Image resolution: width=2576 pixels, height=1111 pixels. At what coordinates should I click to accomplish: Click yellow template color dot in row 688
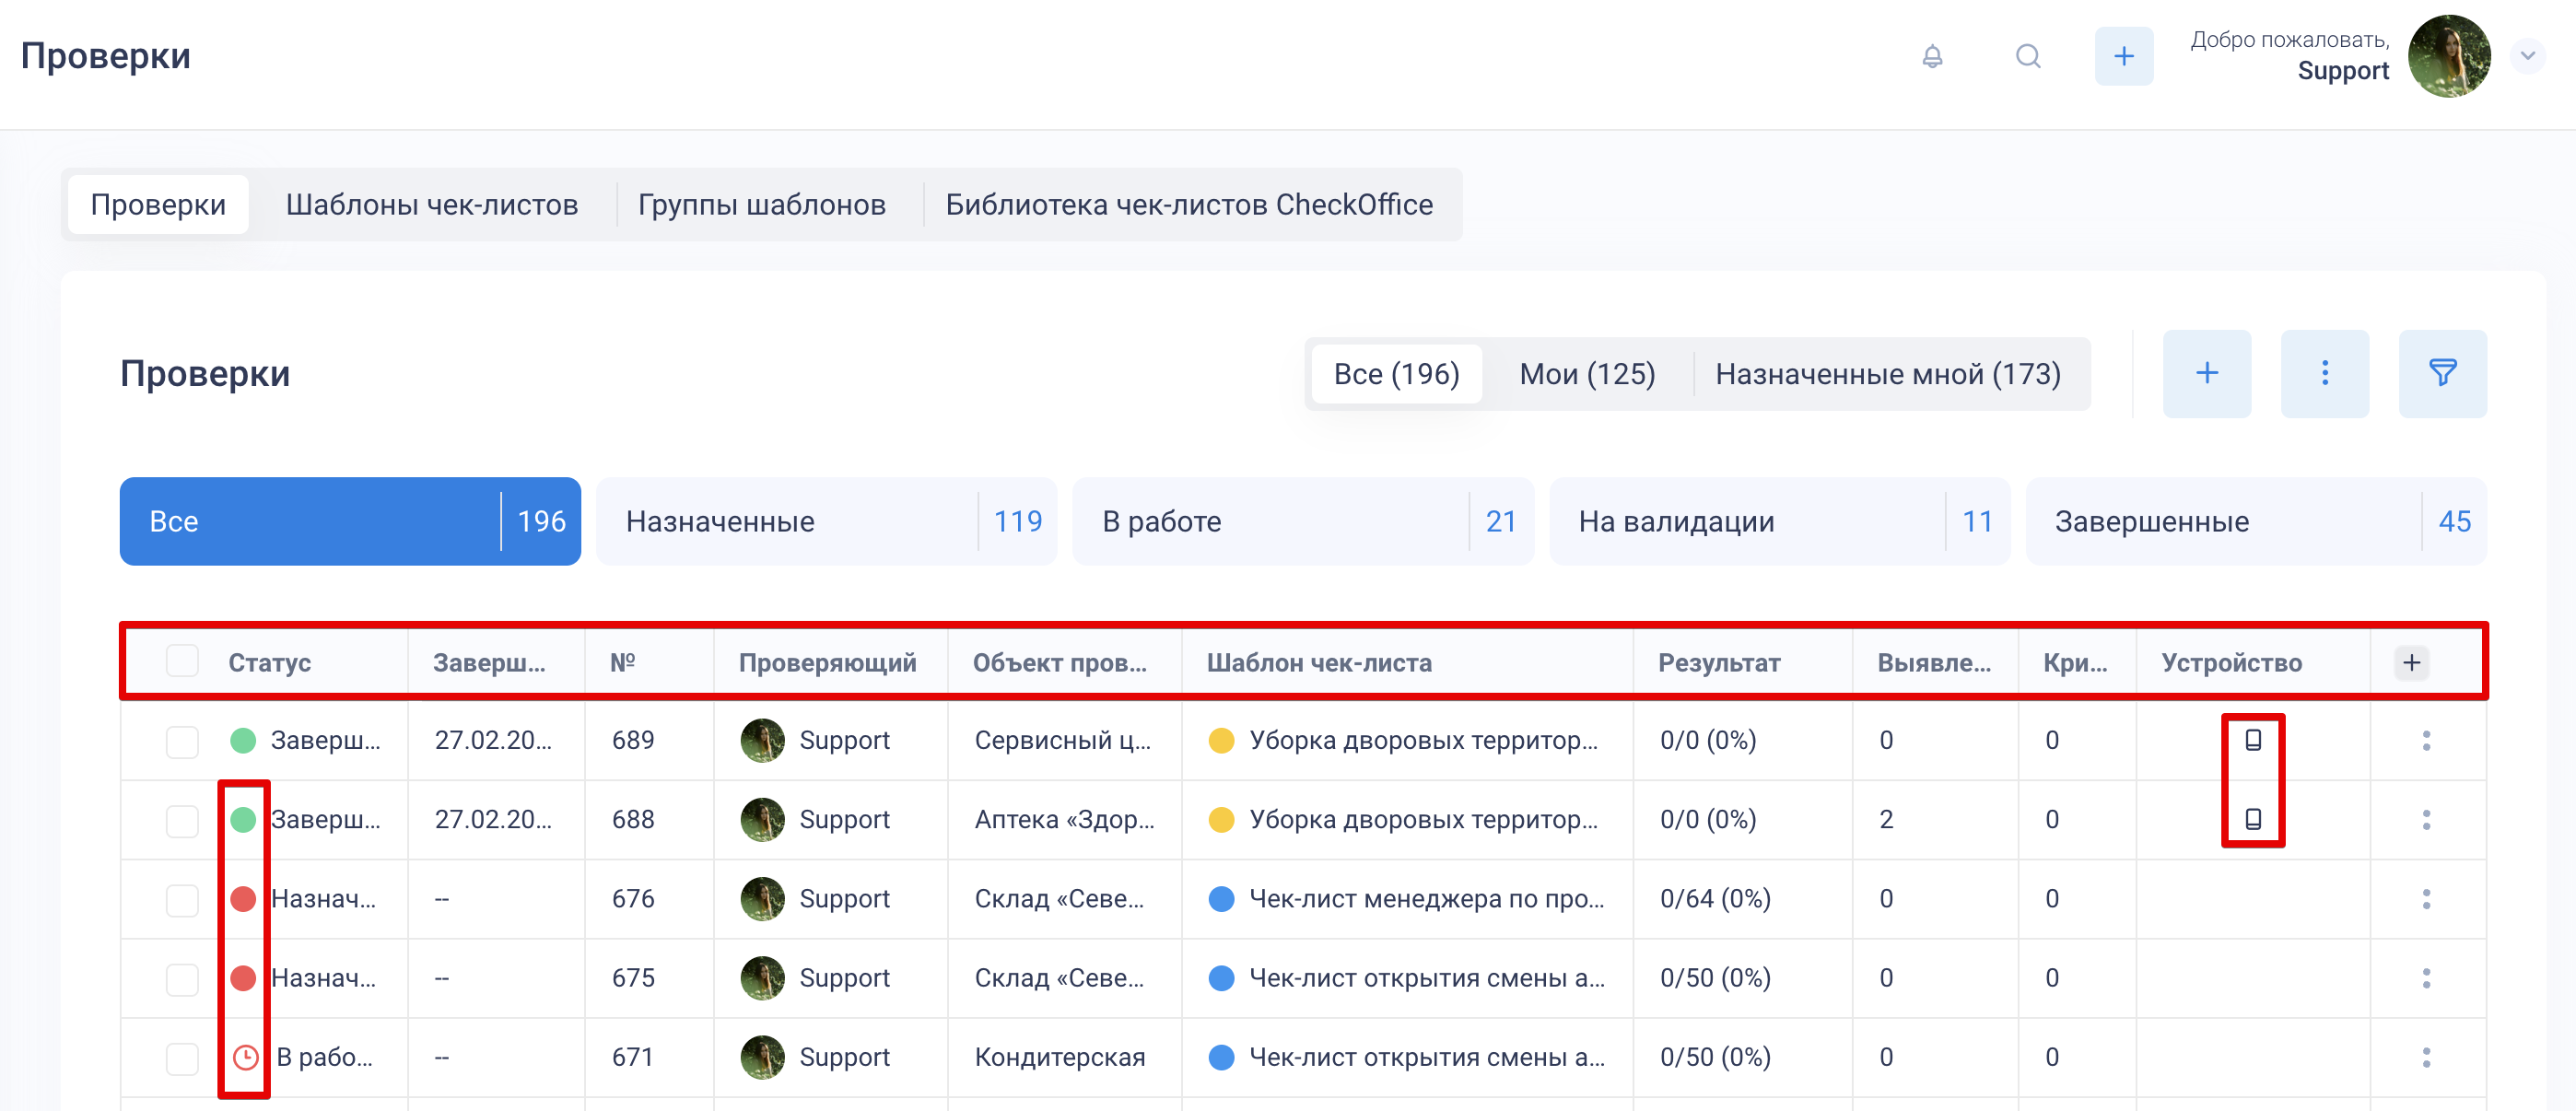click(x=1220, y=820)
